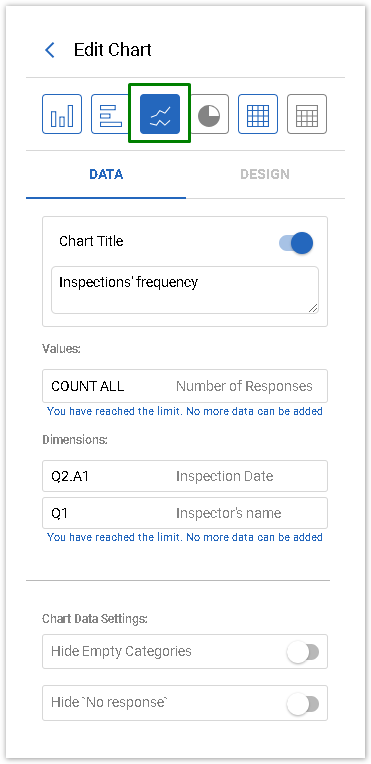Select the line chart type icon
Viewport: 371px width, 764px height.
[x=160, y=114]
